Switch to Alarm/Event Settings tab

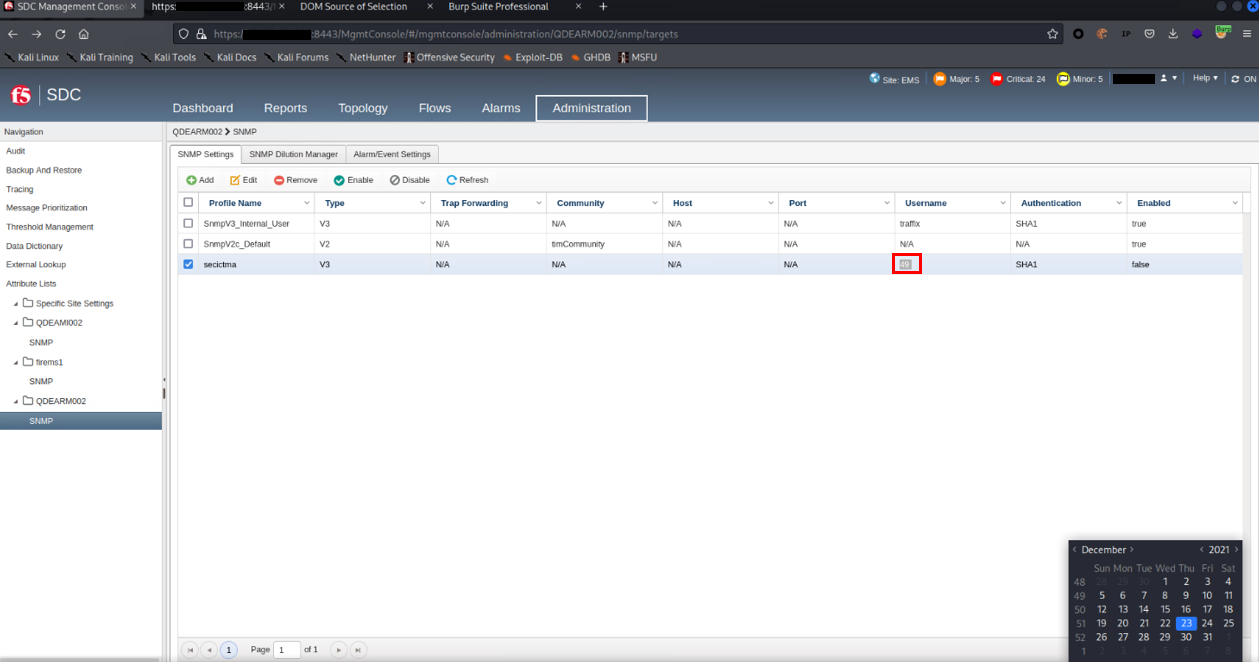(392, 154)
